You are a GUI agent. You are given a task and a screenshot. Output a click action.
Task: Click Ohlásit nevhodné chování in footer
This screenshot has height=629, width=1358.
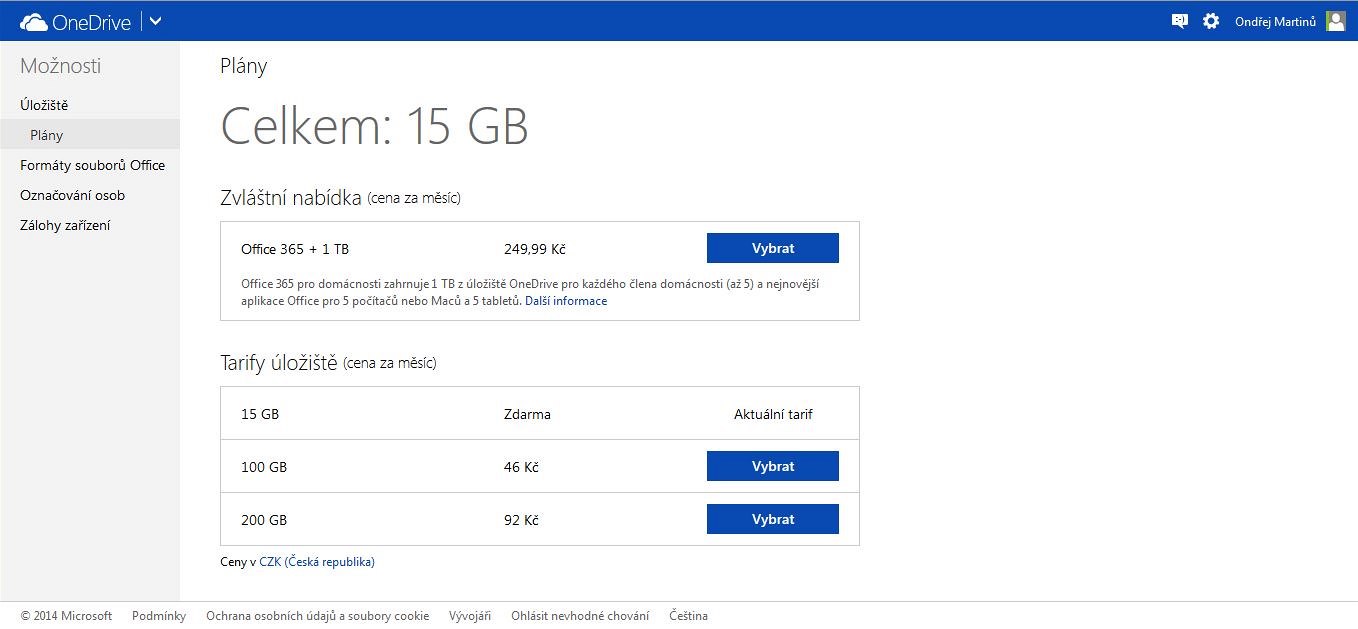580,616
